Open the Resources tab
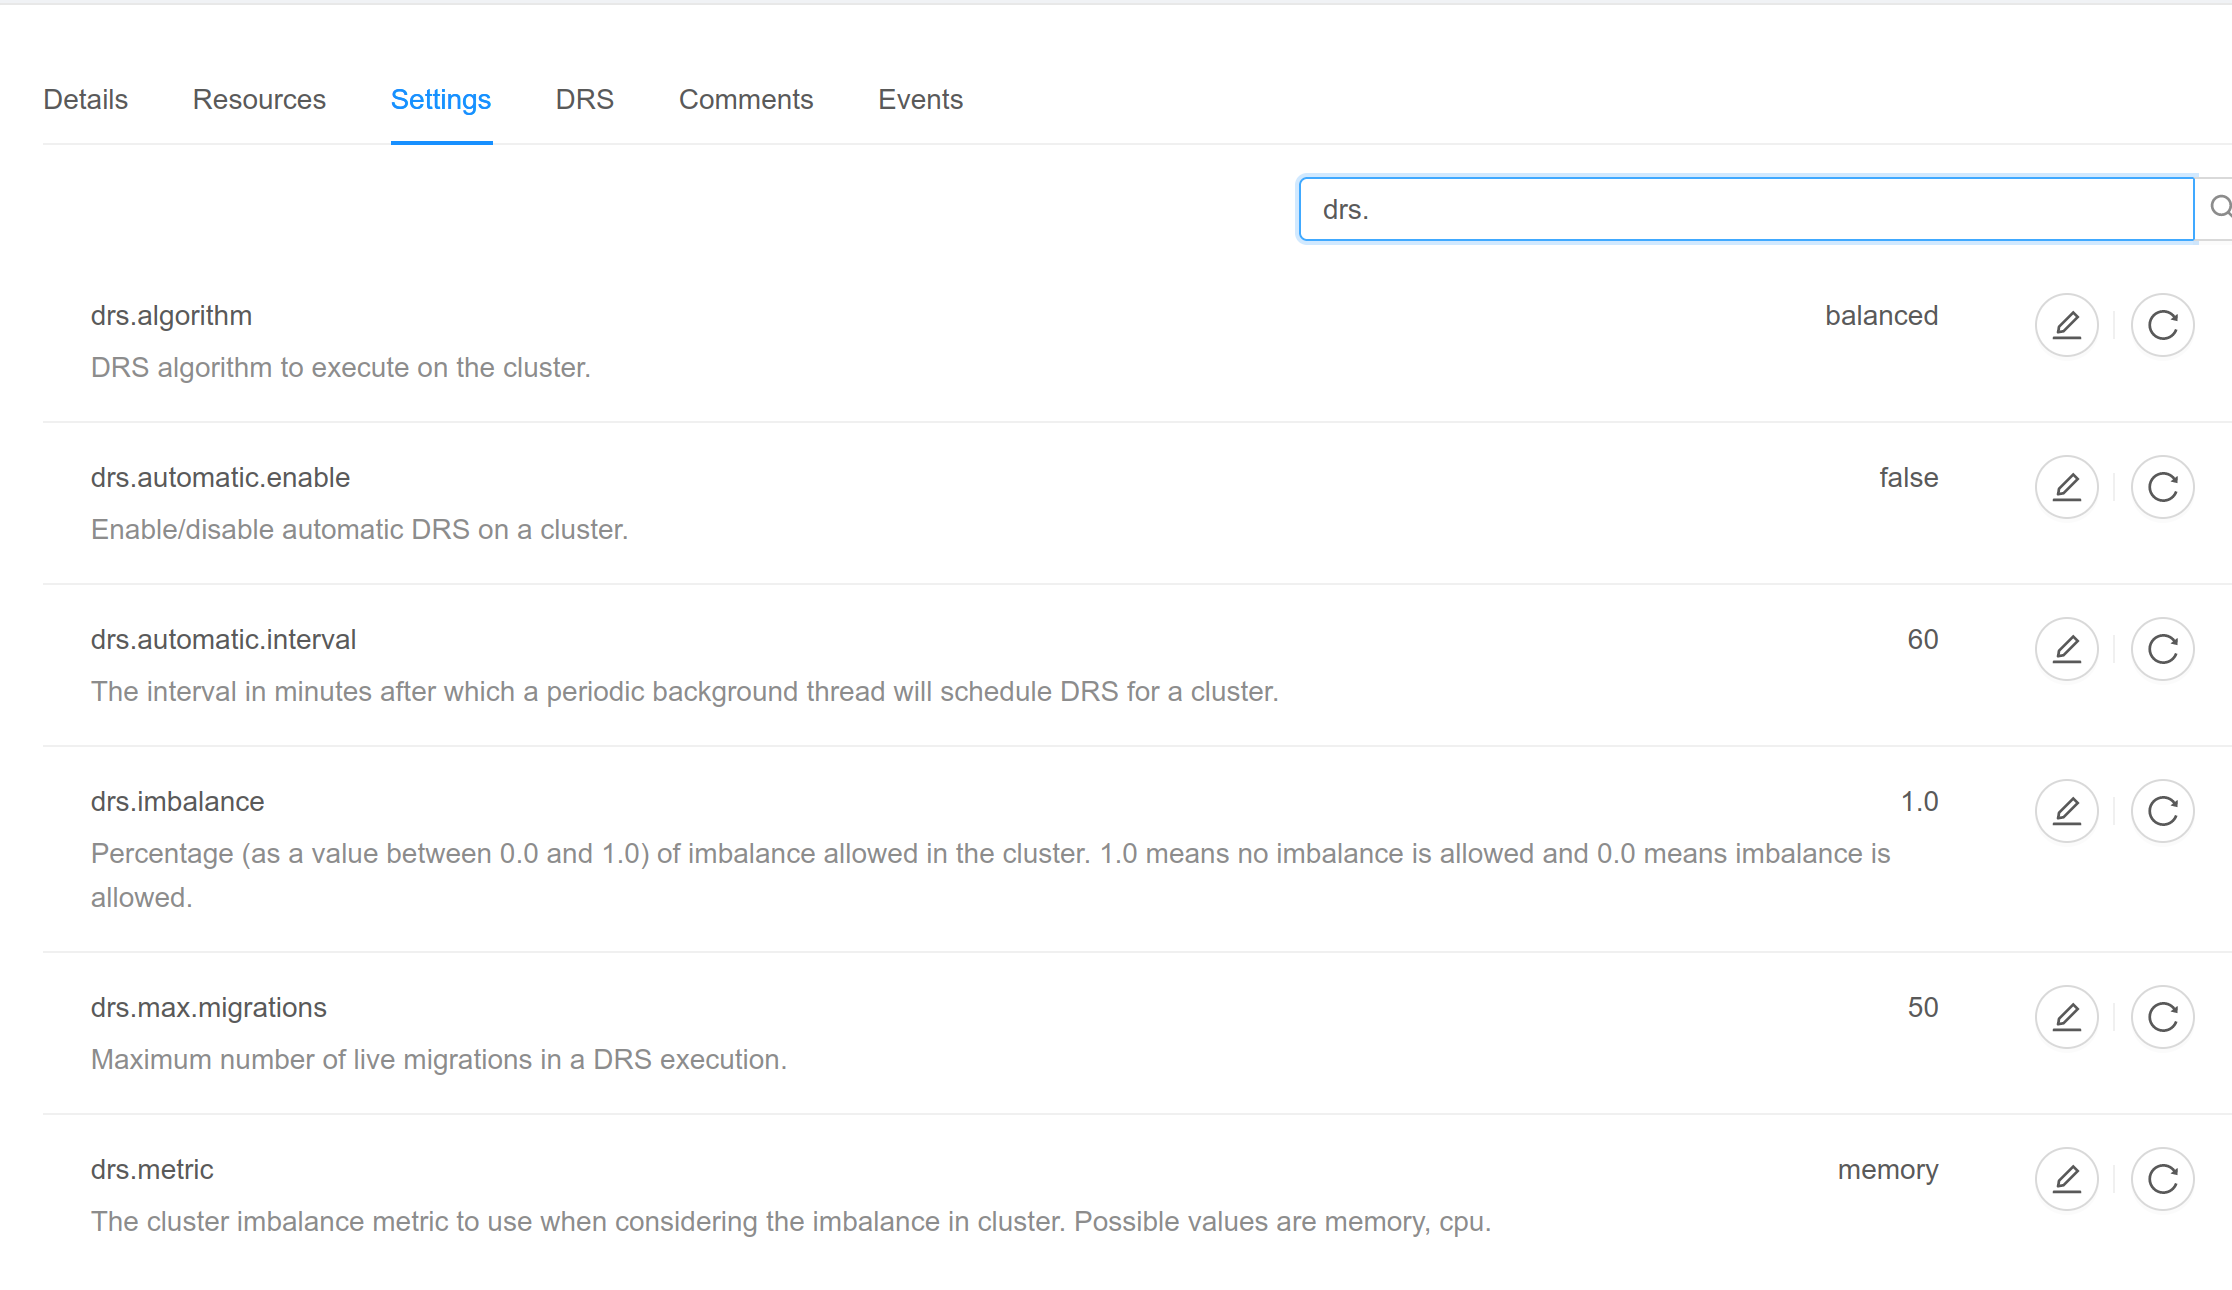This screenshot has width=2232, height=1290. [259, 99]
